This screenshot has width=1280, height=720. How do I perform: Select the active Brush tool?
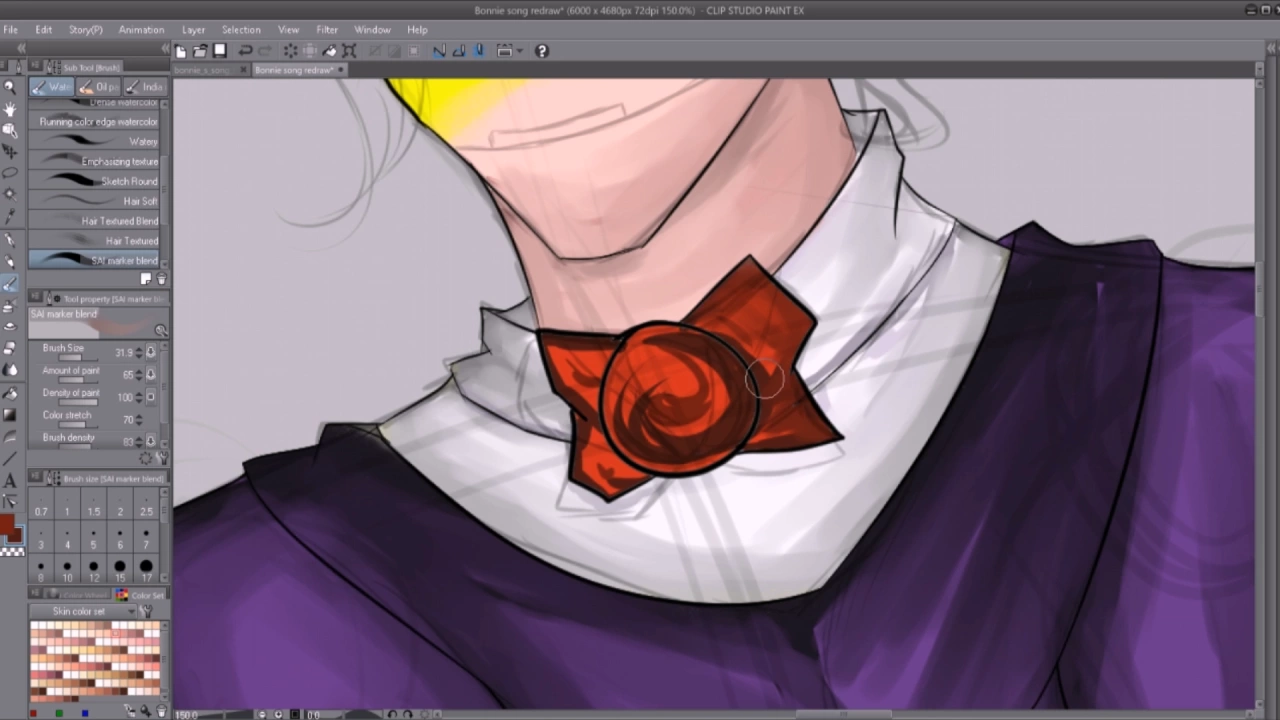click(x=10, y=284)
